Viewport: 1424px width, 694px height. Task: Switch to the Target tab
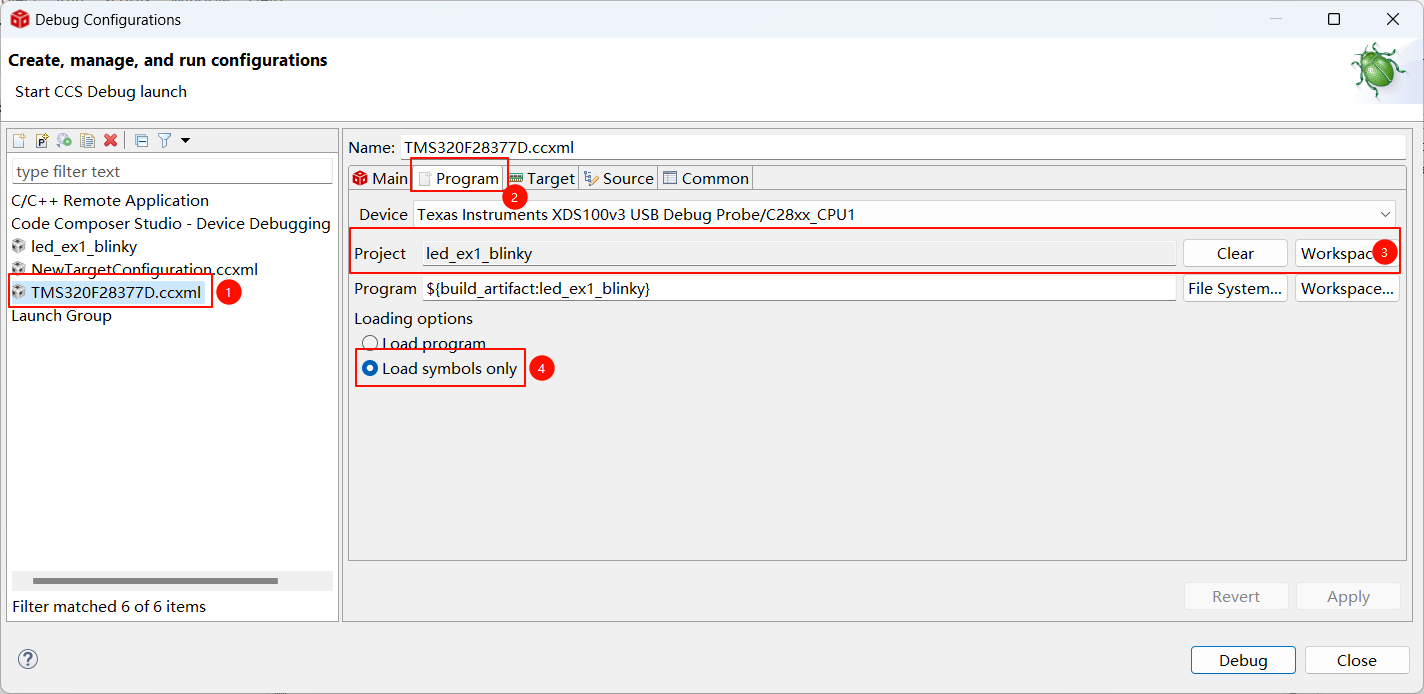541,179
